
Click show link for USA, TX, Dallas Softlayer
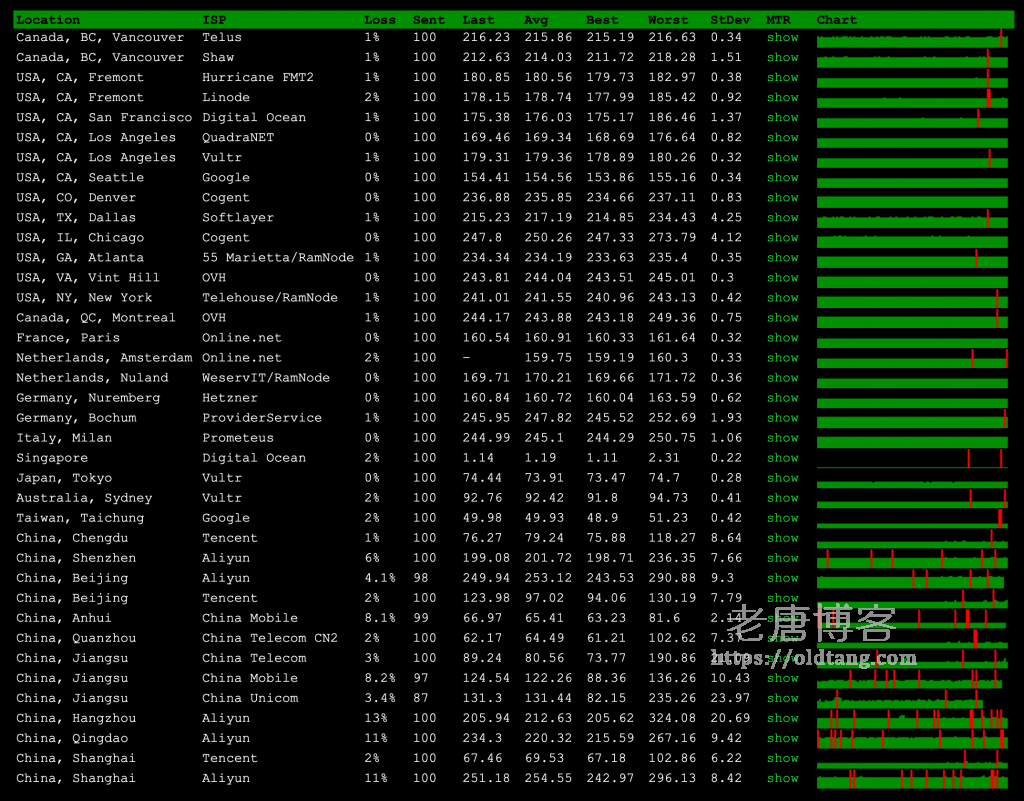click(782, 218)
